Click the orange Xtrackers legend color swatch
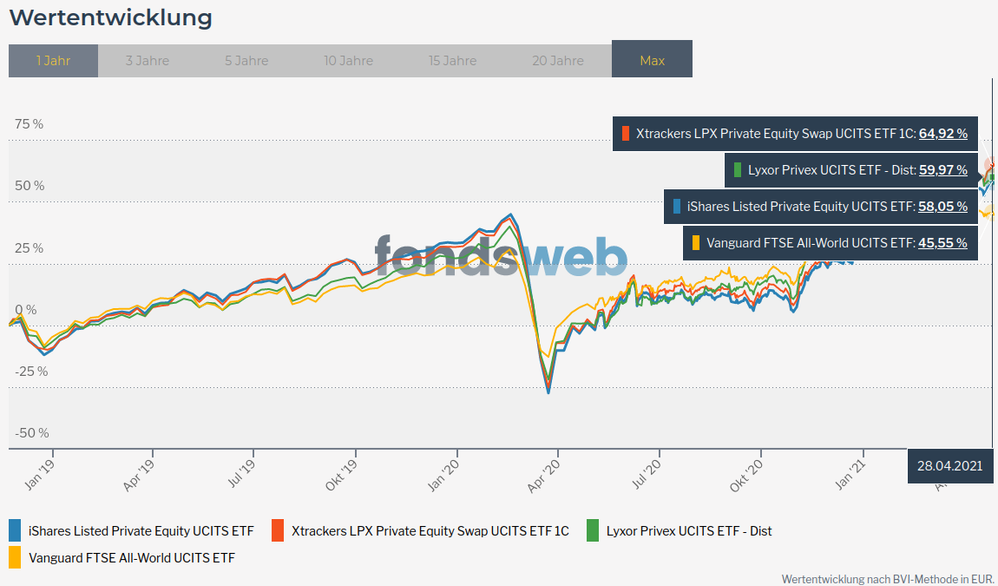Image resolution: width=998 pixels, height=586 pixels. point(279,531)
